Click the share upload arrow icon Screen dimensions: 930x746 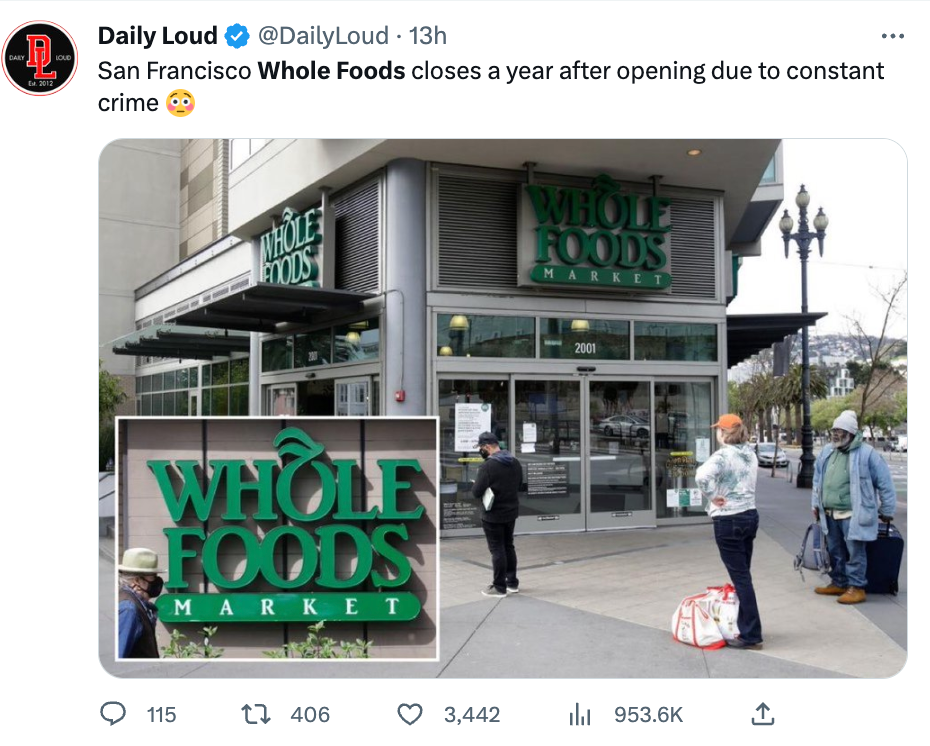(763, 714)
